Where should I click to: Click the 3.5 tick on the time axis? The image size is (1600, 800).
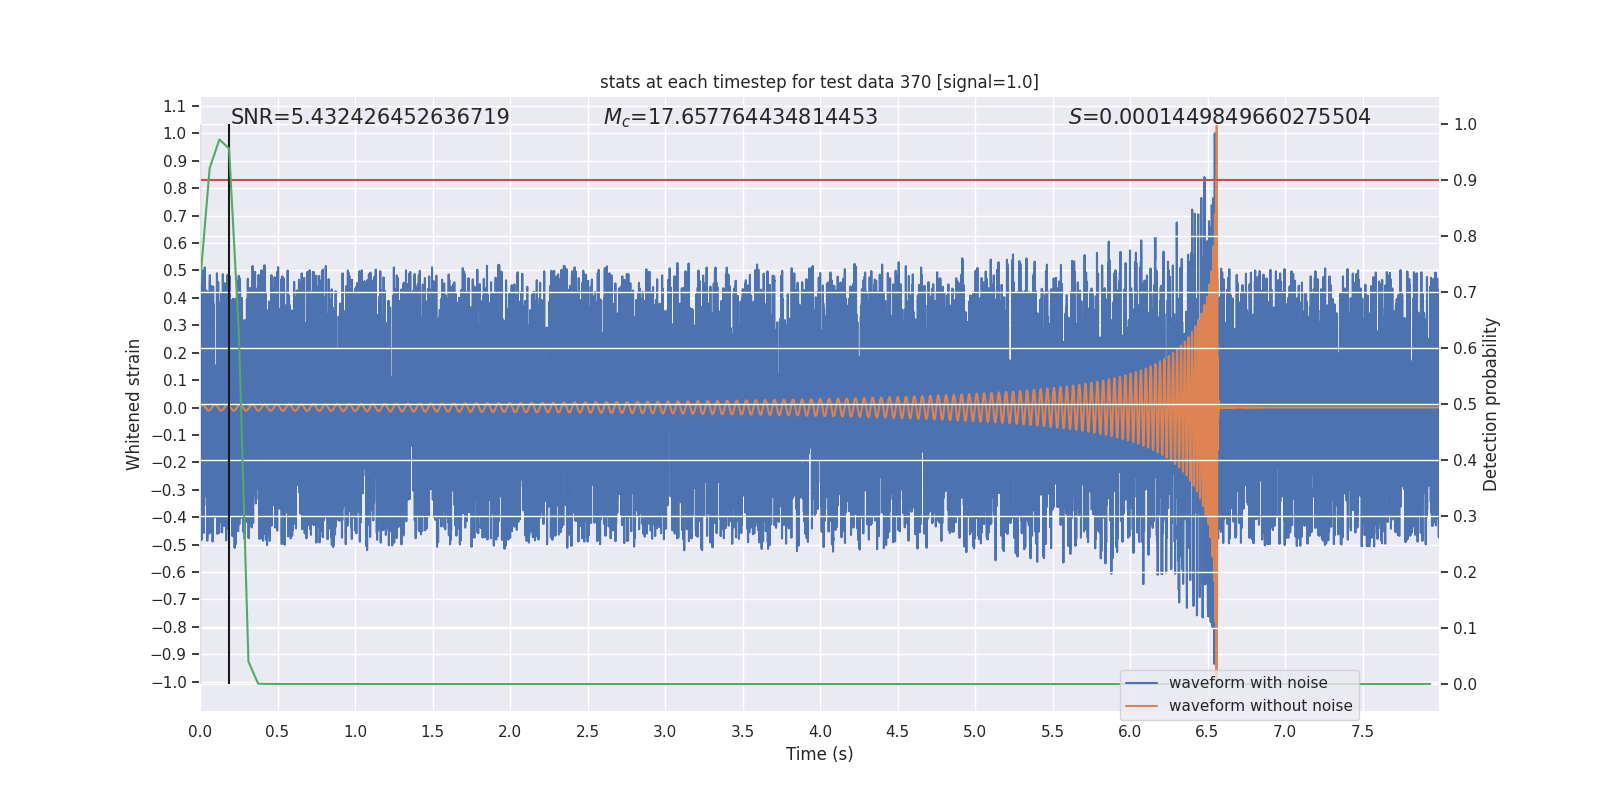point(742,731)
